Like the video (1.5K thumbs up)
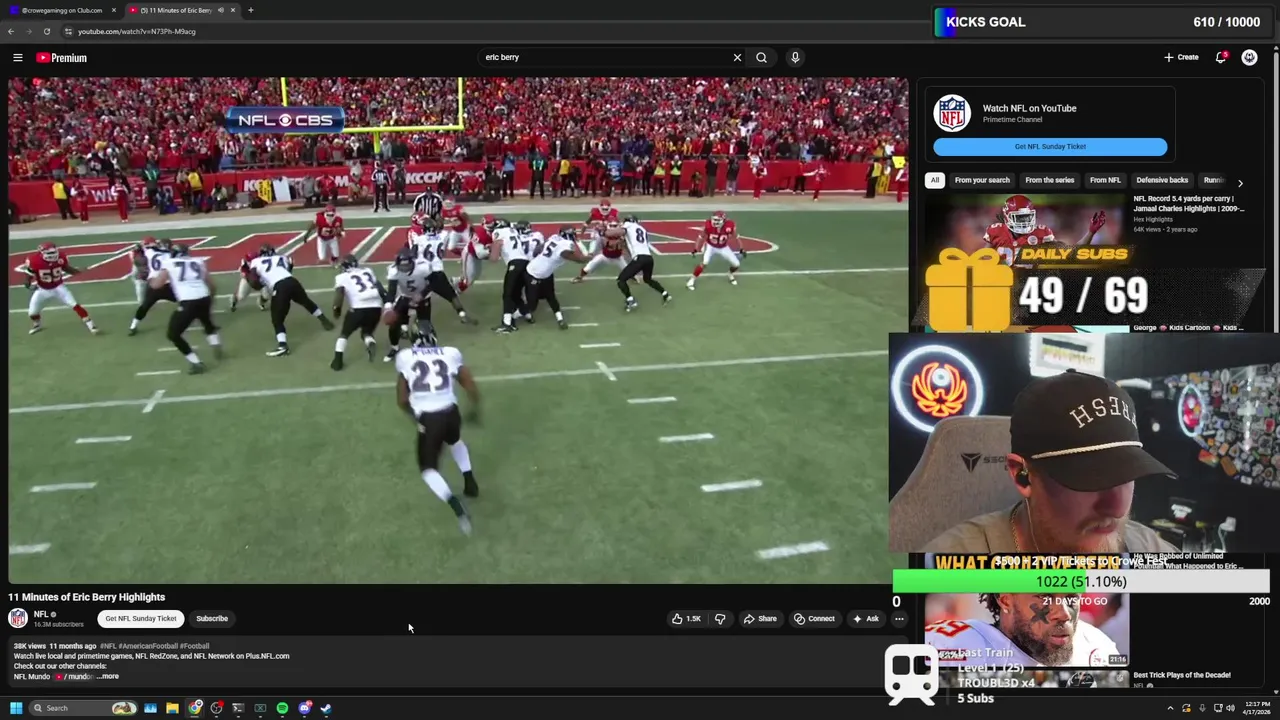The width and height of the screenshot is (1280, 720). 686,618
